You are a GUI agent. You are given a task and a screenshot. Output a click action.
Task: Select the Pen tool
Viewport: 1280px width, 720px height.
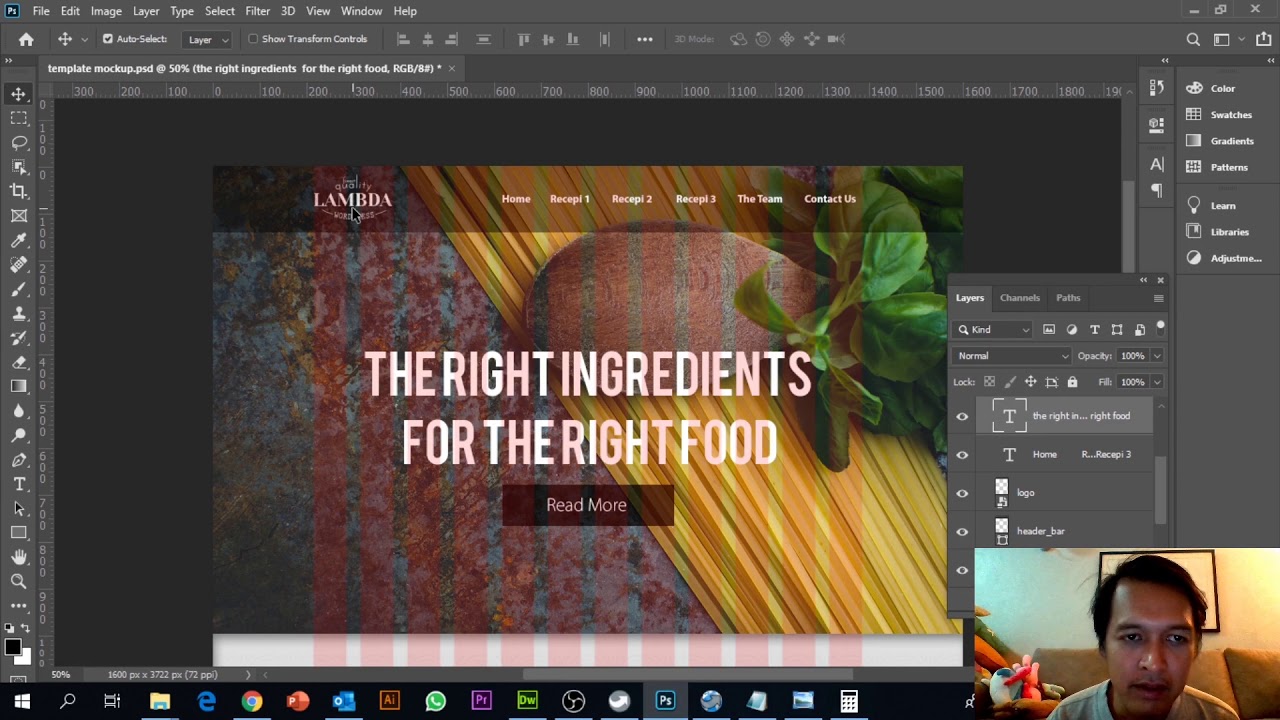point(19,460)
